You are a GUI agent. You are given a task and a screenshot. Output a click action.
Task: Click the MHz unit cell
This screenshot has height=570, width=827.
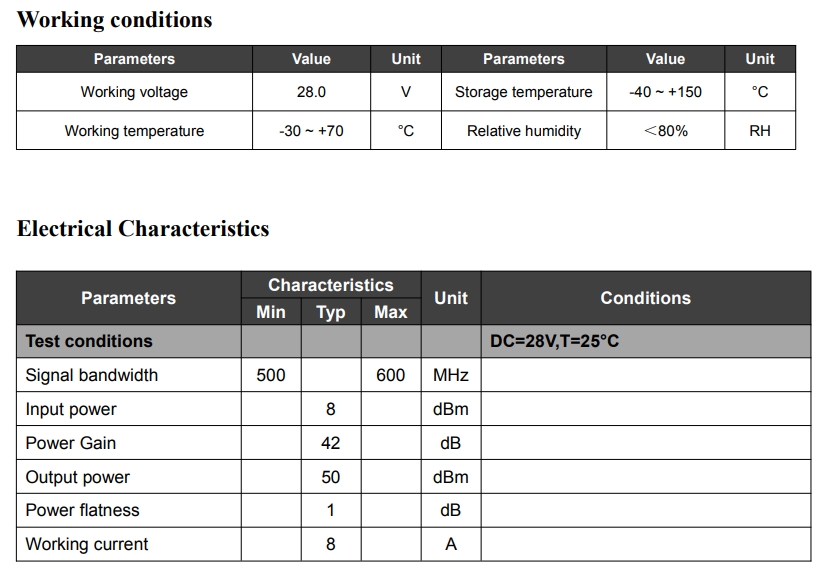[x=450, y=375]
